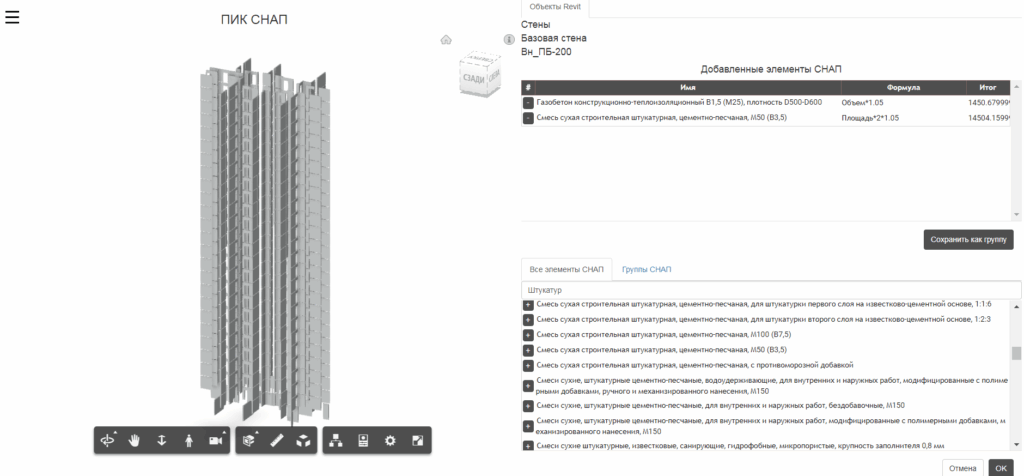Screen dimensions: 1024x476
Task: Select formula Площадь*2*1.05 cell
Action: (871, 118)
